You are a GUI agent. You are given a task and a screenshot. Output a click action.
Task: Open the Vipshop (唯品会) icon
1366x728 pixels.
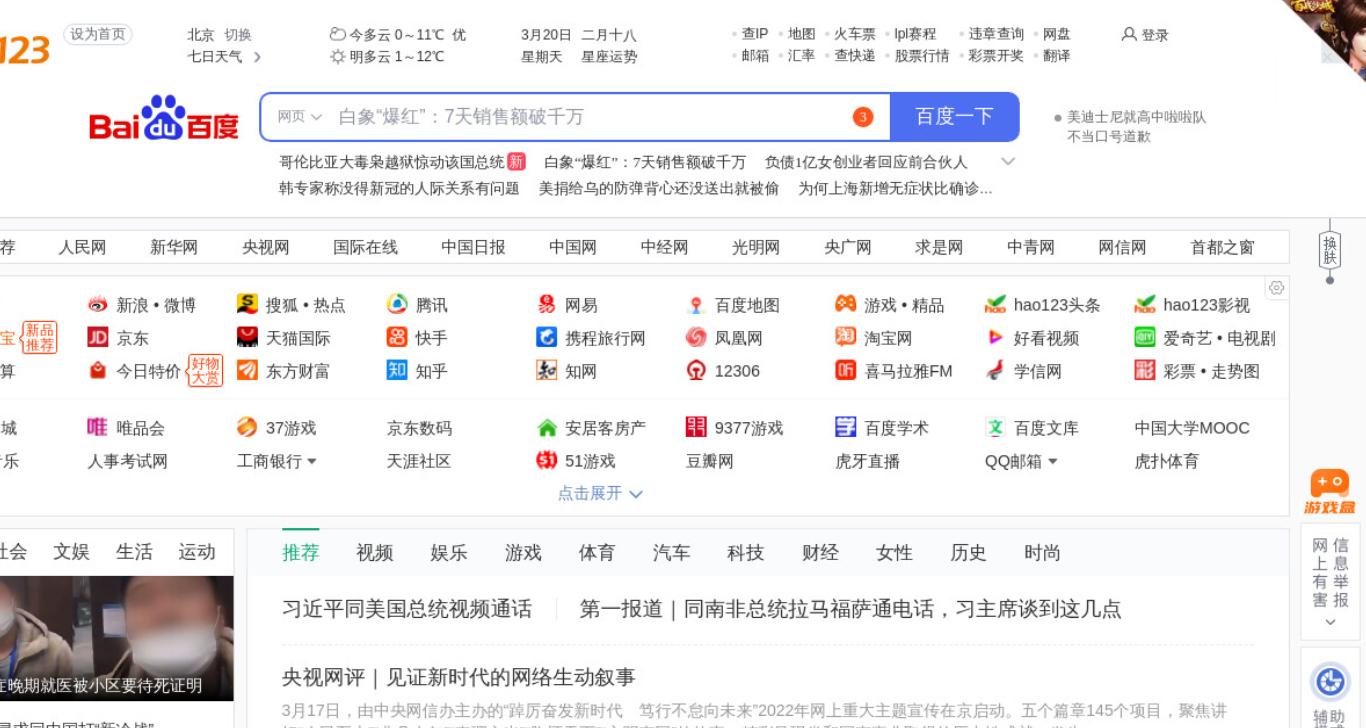pos(97,428)
